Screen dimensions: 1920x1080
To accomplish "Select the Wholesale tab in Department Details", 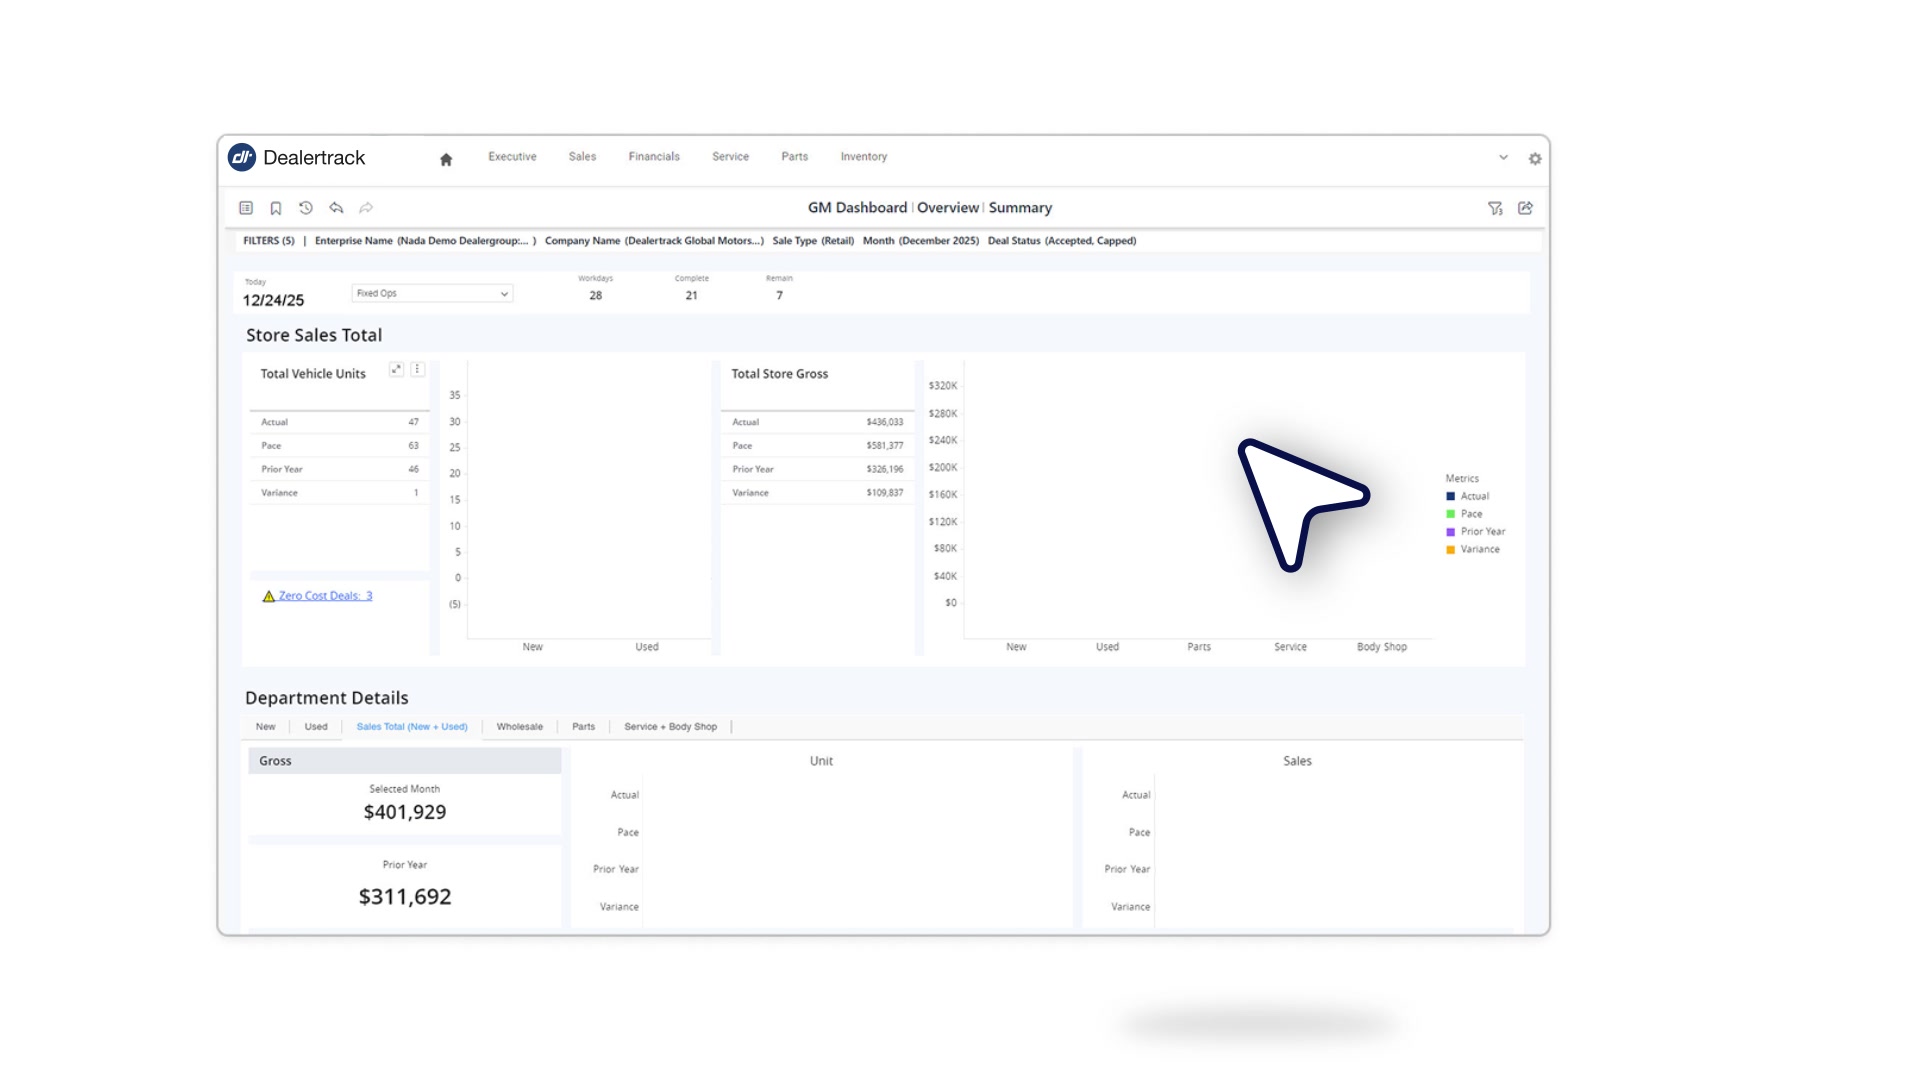I will 519,727.
